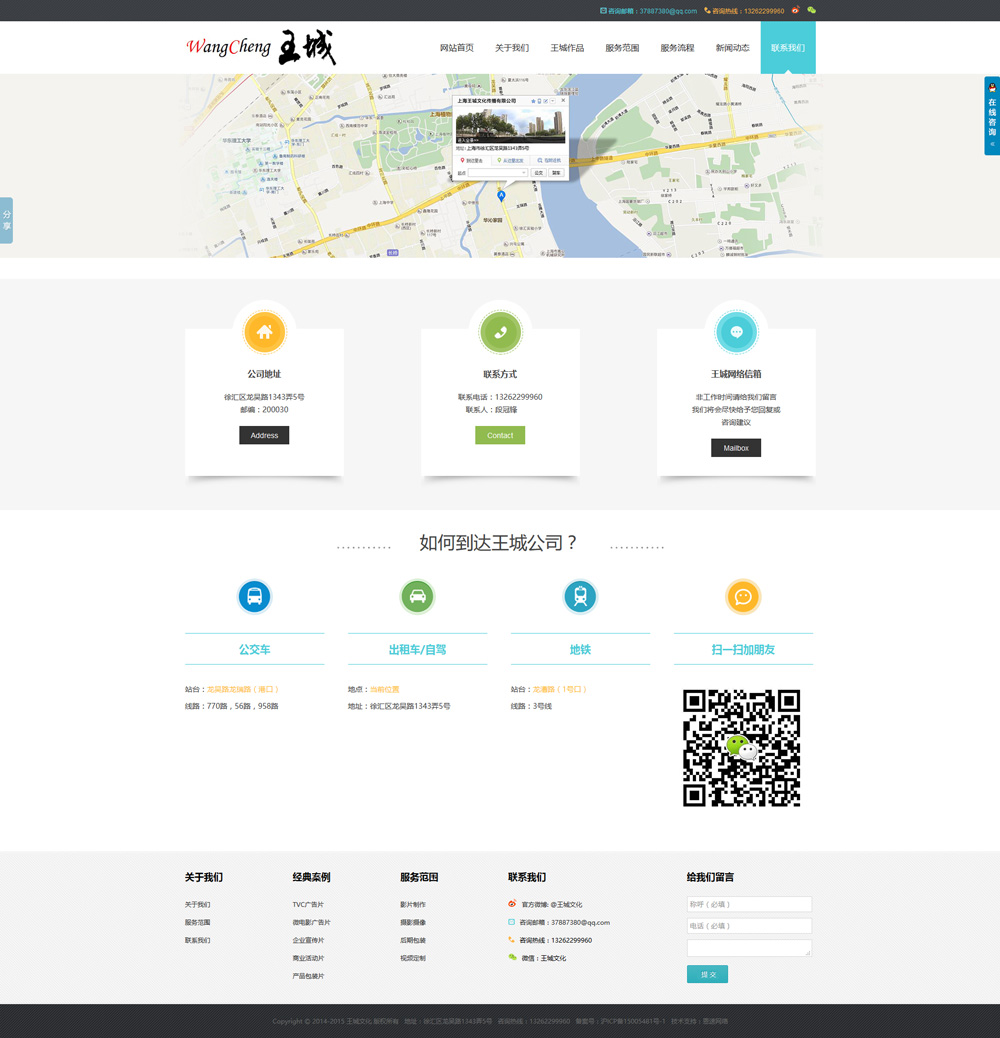The height and width of the screenshot is (1038, 1000).
Task: Open 新闻动态 navigation item
Action: 733,48
